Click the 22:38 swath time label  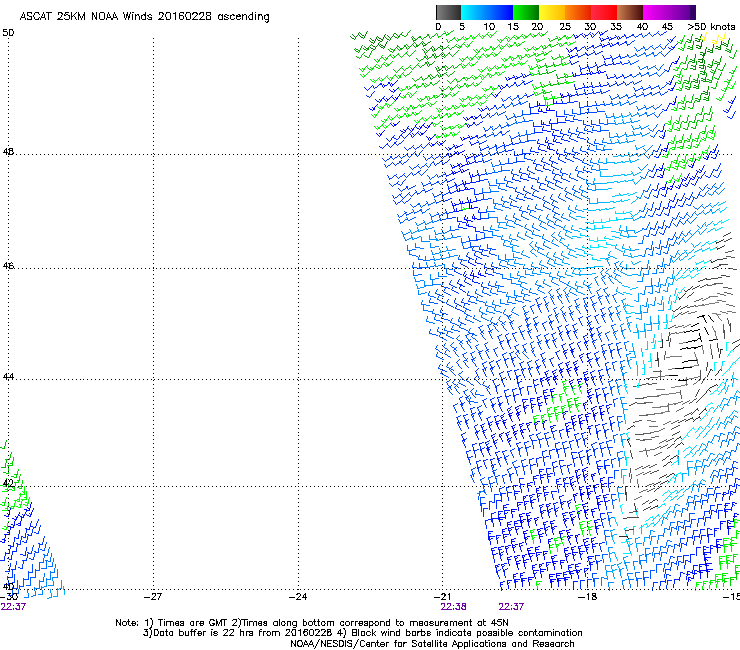point(453,607)
